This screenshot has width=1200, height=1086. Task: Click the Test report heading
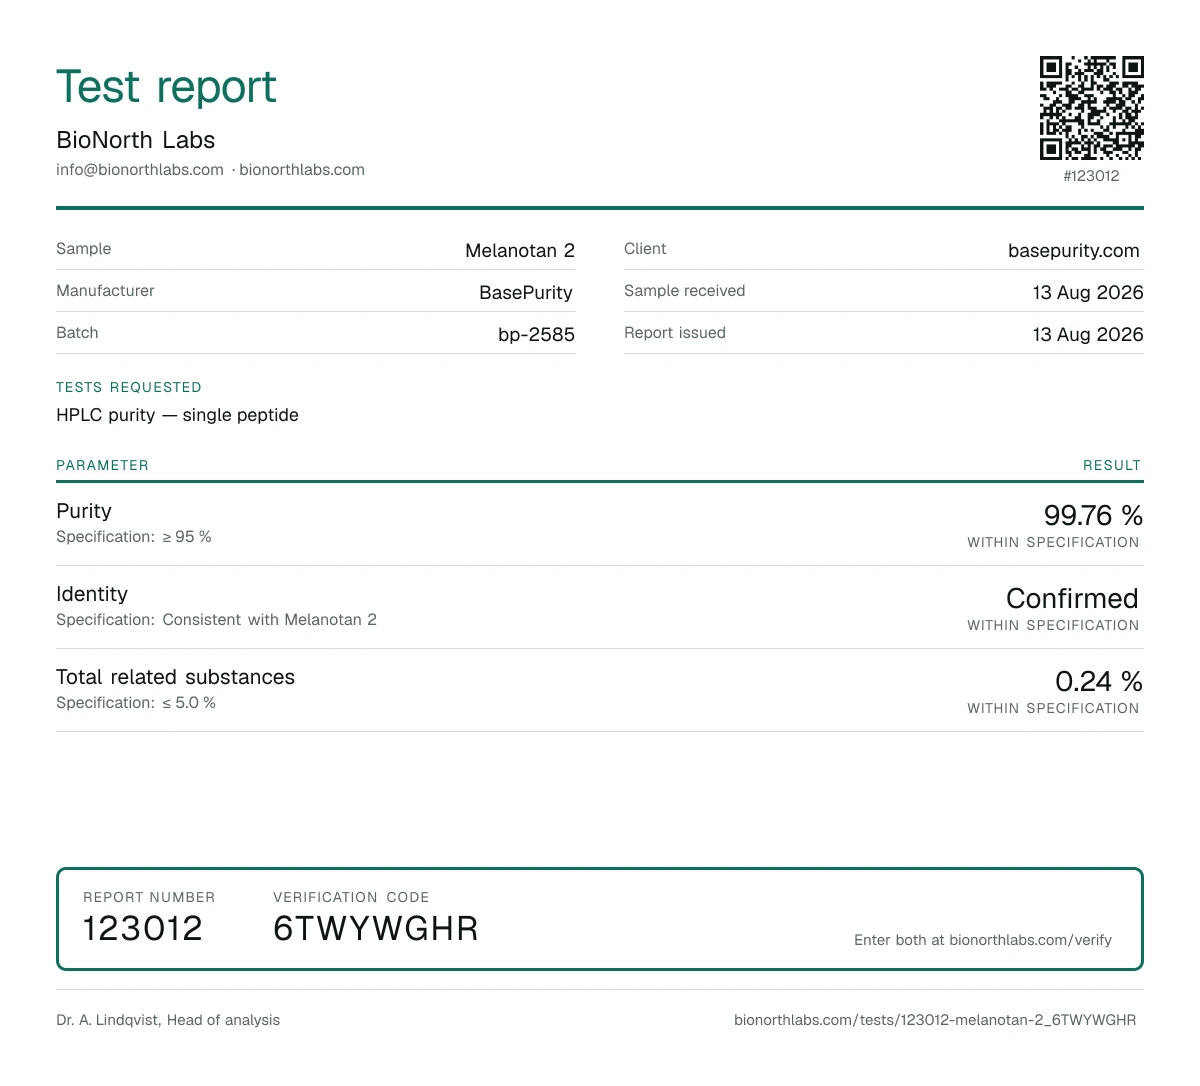(x=166, y=87)
